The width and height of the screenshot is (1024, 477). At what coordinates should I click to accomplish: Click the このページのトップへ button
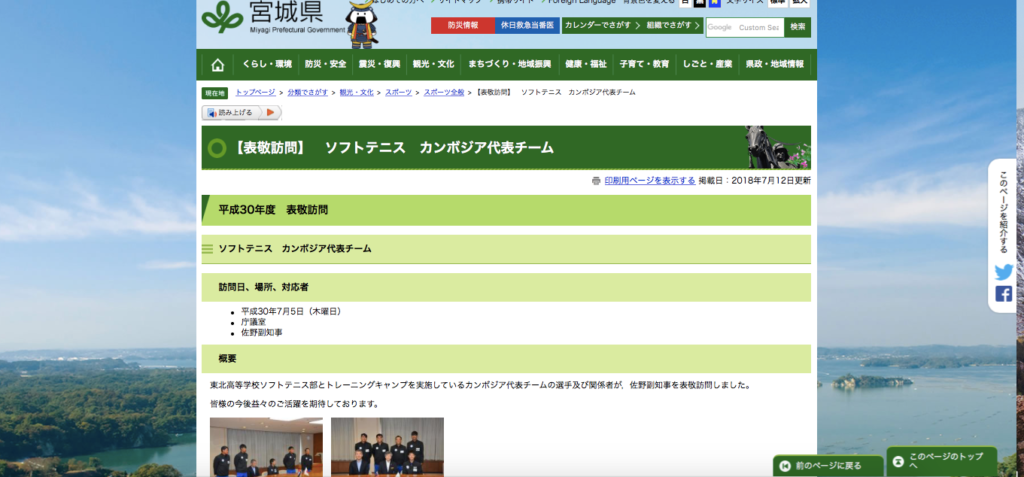pos(942,461)
